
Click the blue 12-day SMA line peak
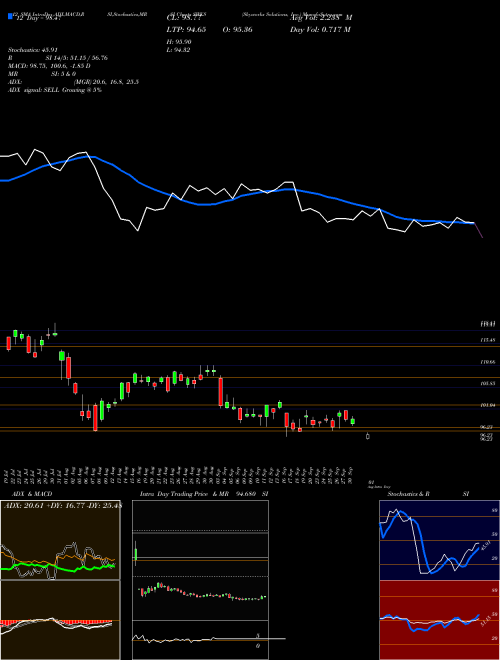(x=88, y=157)
